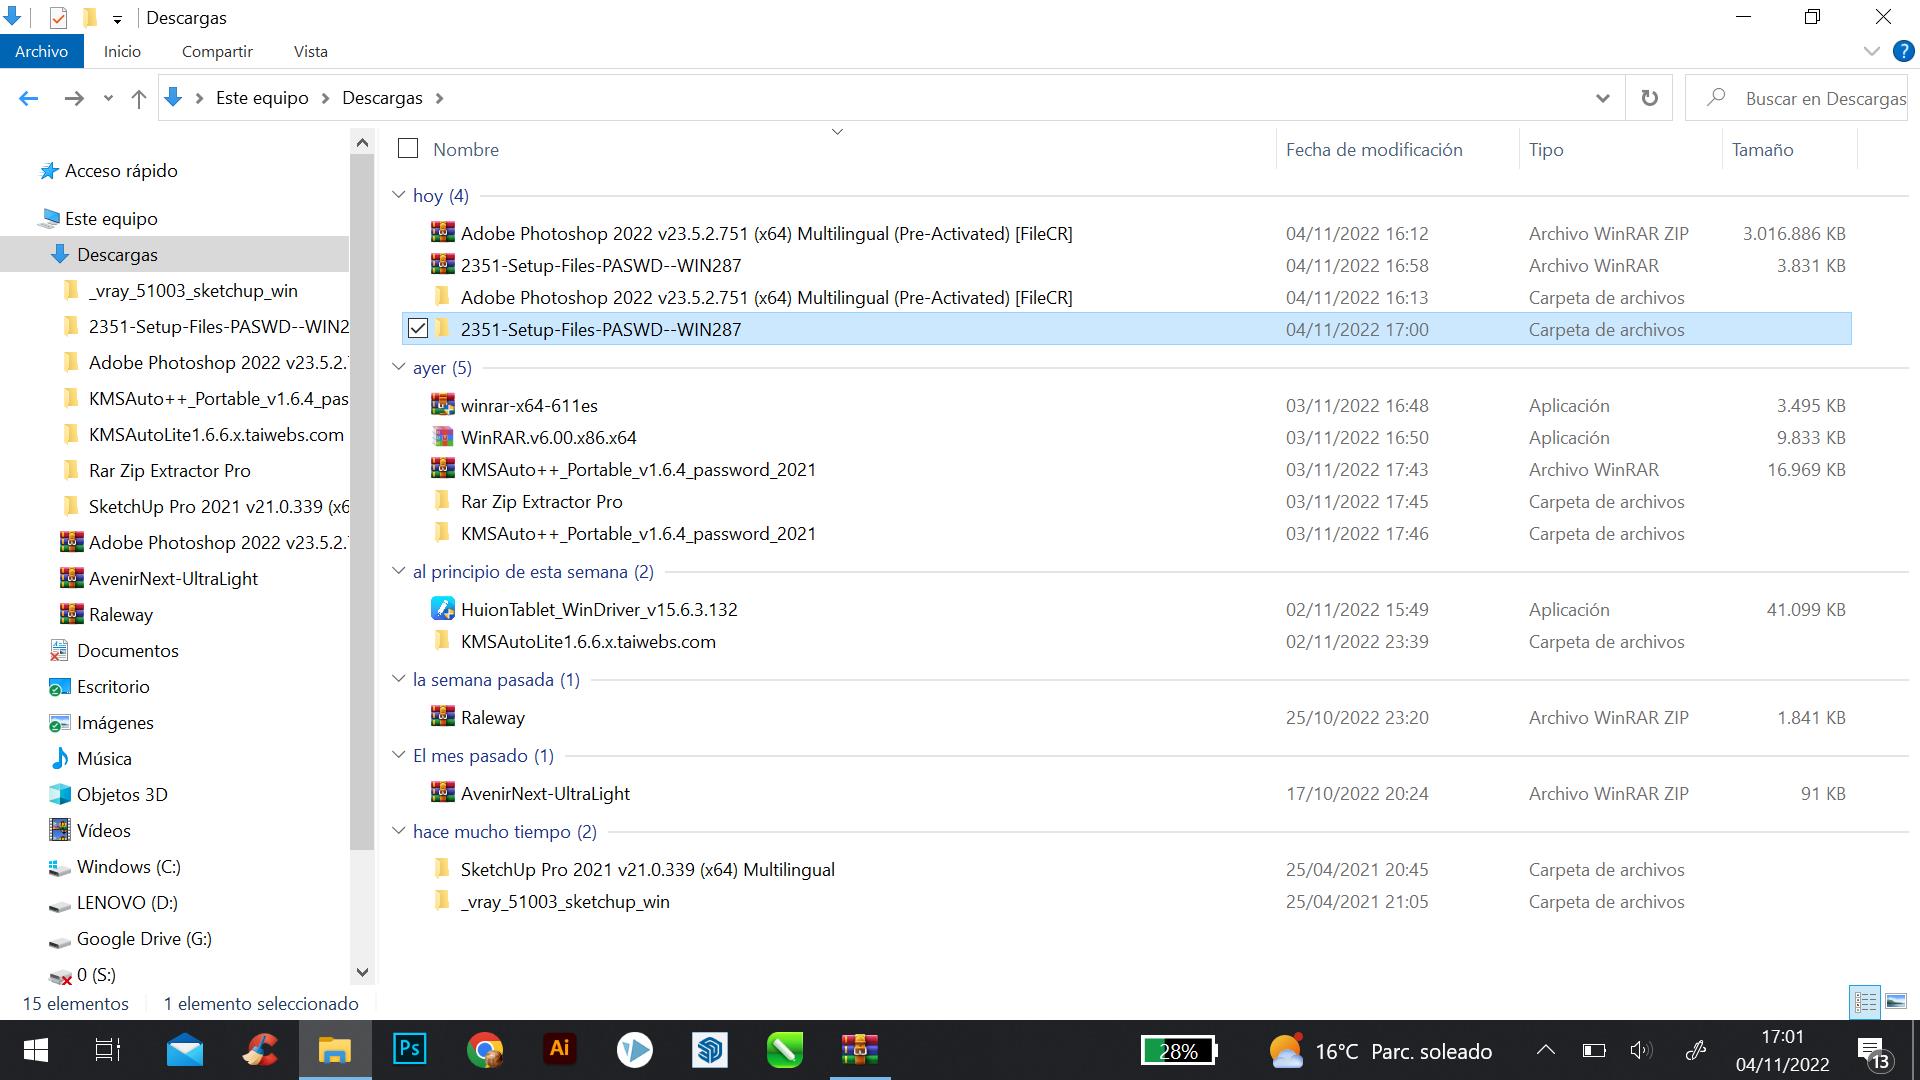Switch to large thumbnails view icon
Screen dimensions: 1920x1080
pyautogui.click(x=1895, y=1001)
